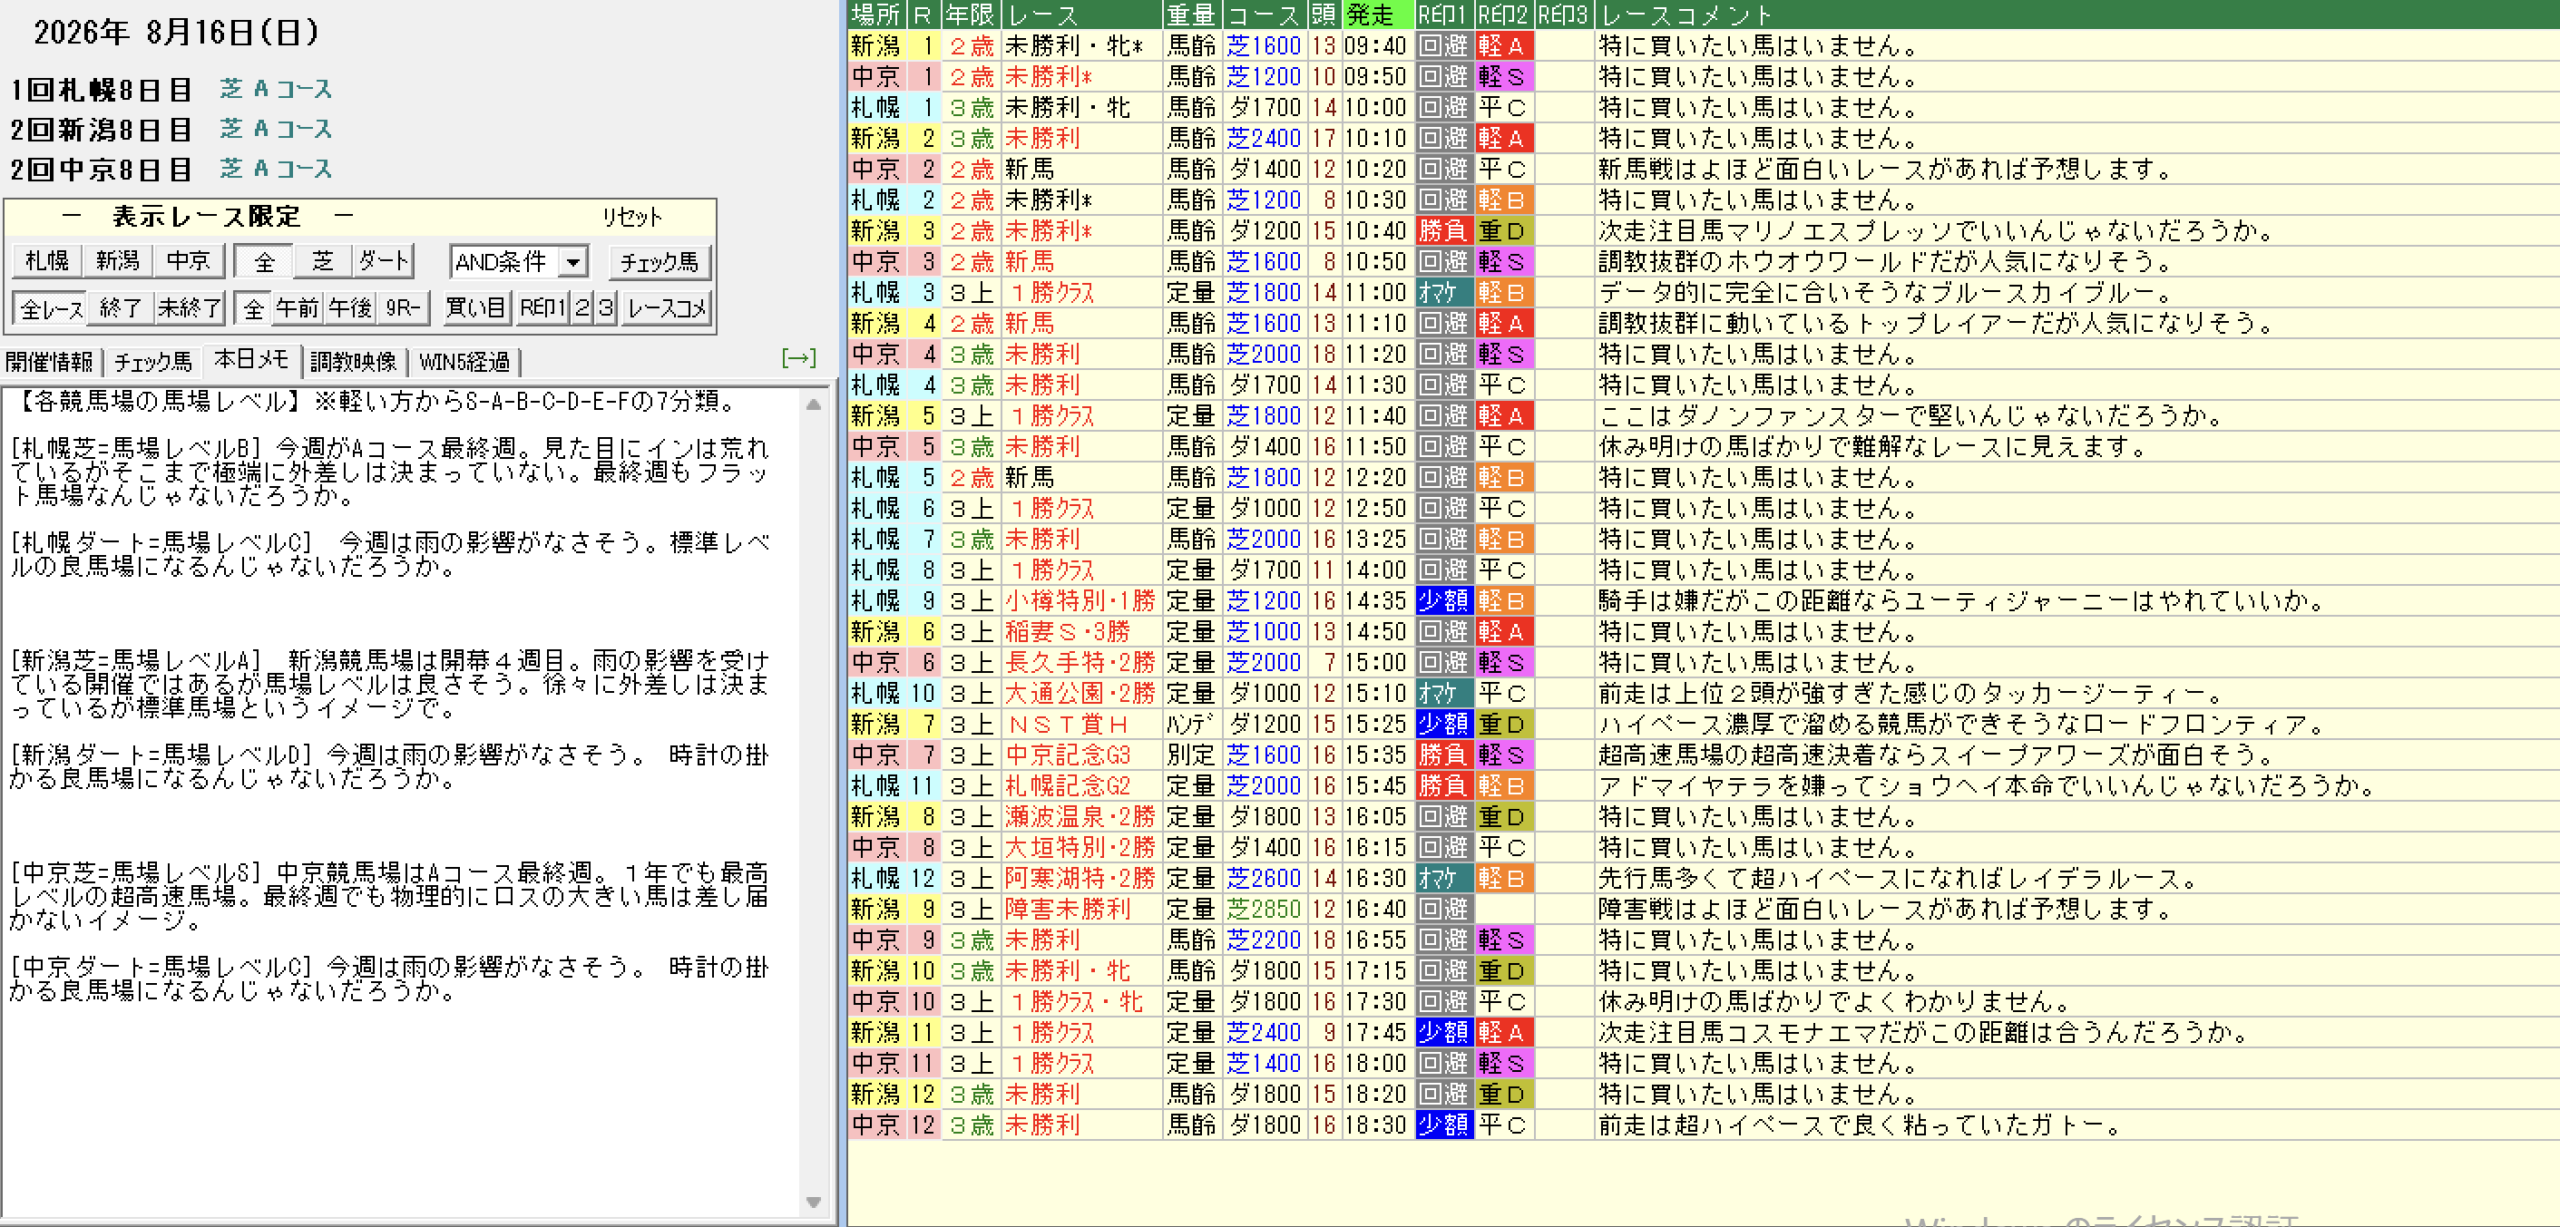Click the 勝負 mark in 札幌記念 row
The height and width of the screenshot is (1227, 2560).
click(1444, 786)
